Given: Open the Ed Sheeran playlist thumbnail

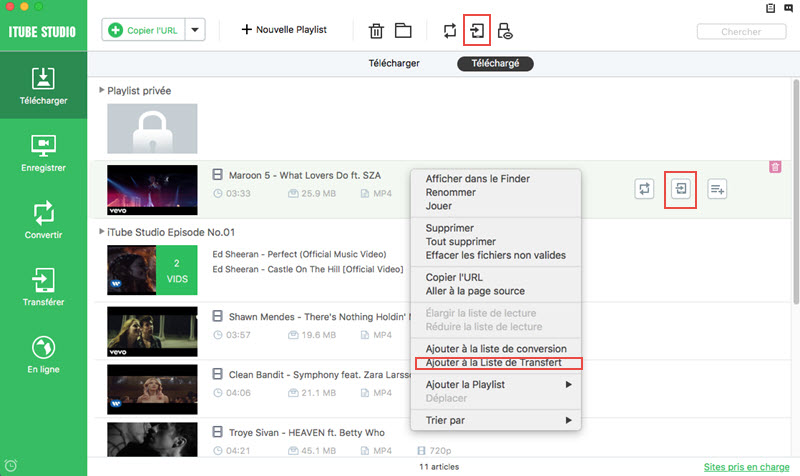Looking at the screenshot, I should point(152,270).
